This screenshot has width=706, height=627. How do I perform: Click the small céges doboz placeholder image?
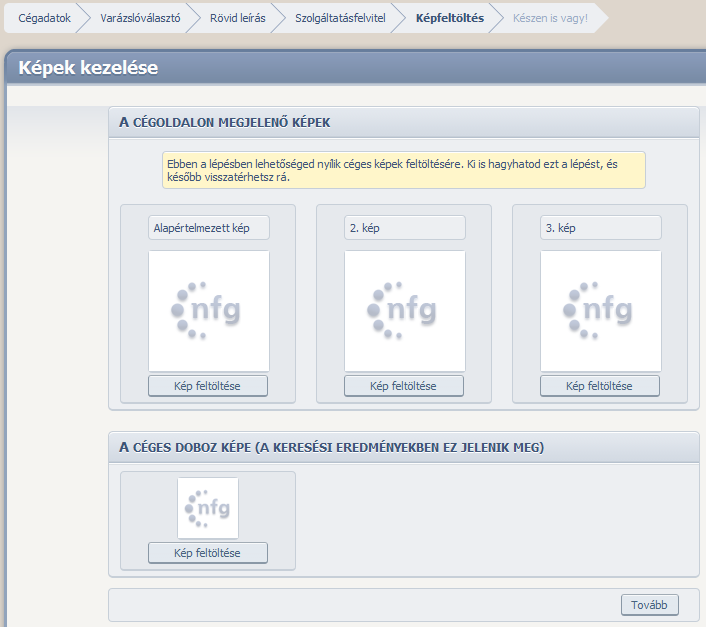tap(208, 508)
